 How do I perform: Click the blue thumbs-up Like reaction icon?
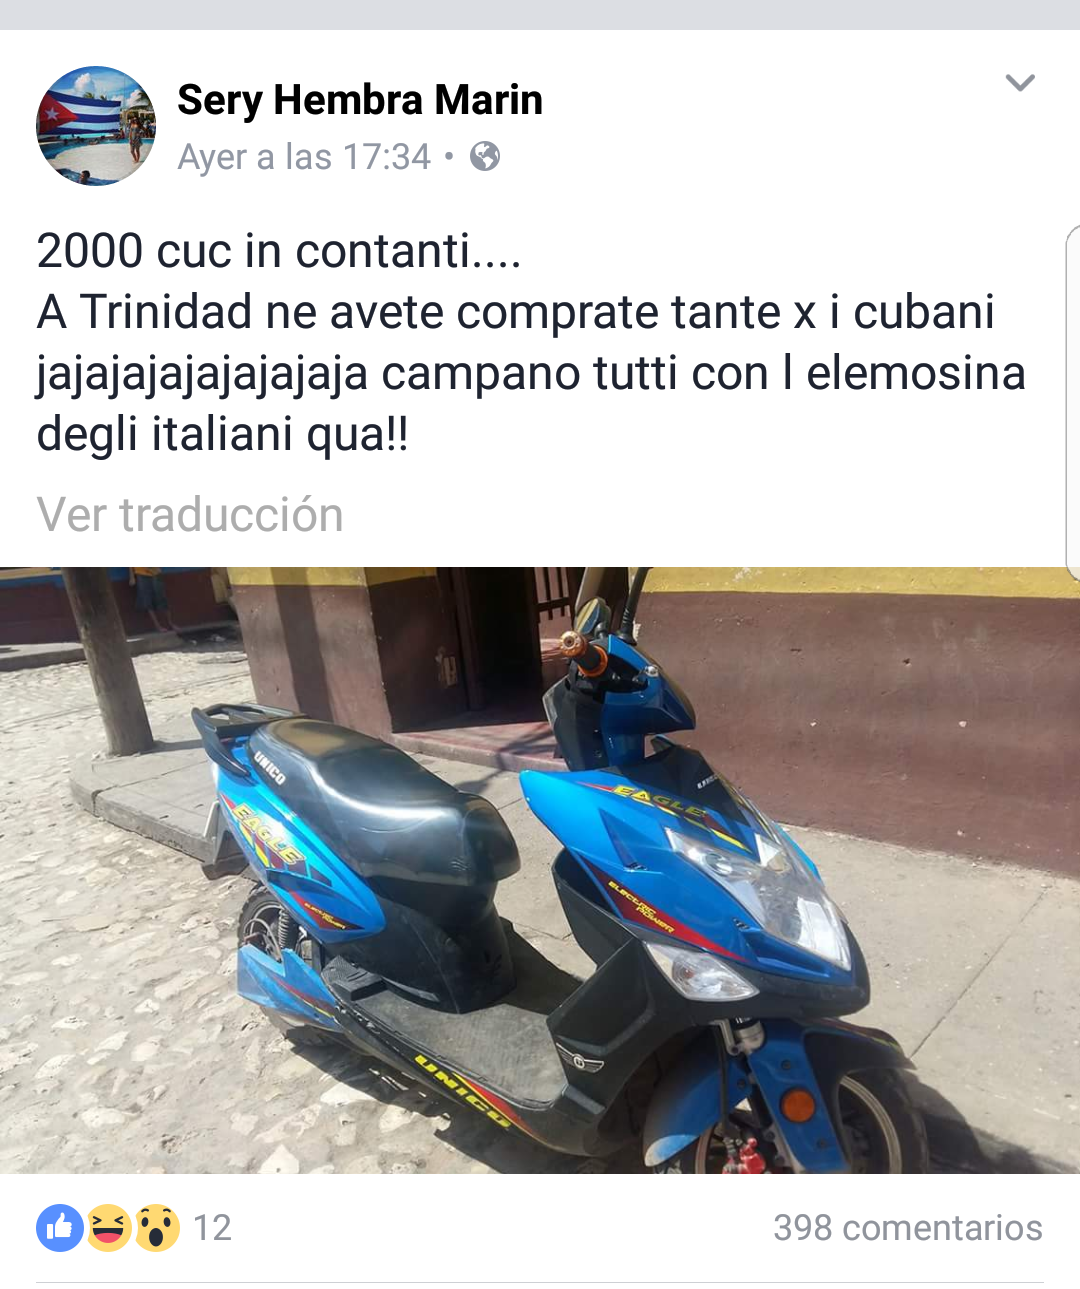tap(60, 1227)
